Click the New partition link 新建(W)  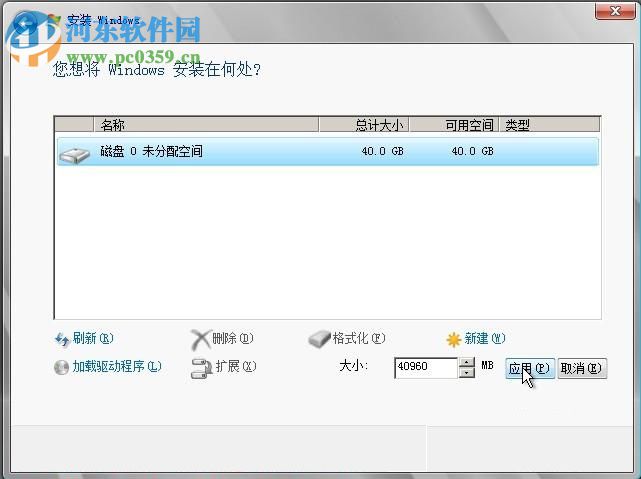pos(485,338)
